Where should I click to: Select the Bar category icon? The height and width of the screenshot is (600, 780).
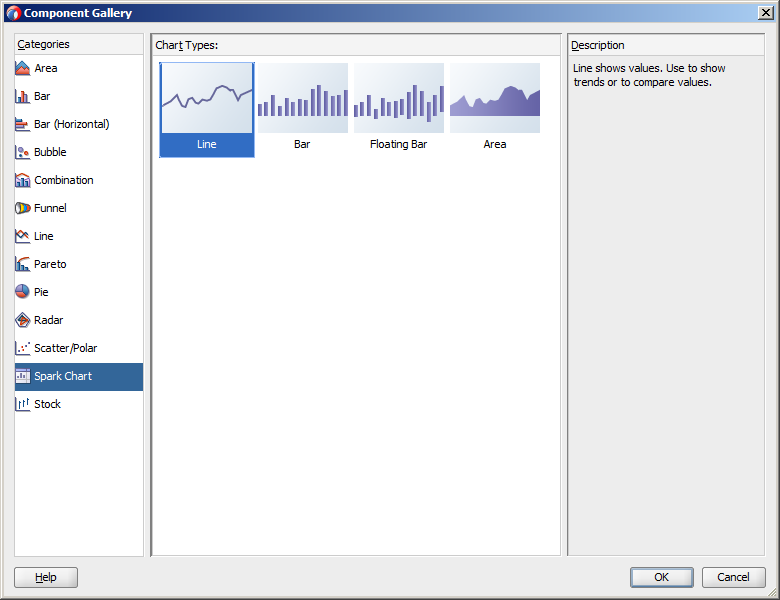point(22,96)
